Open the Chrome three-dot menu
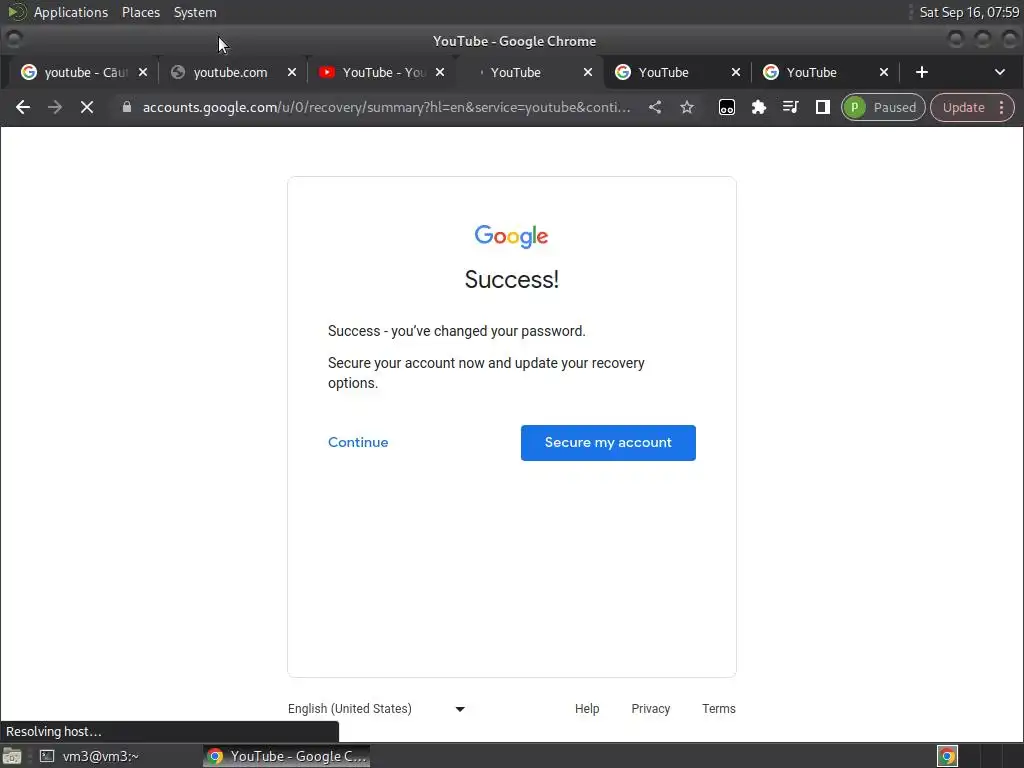This screenshot has height=768, width=1024. click(1002, 107)
